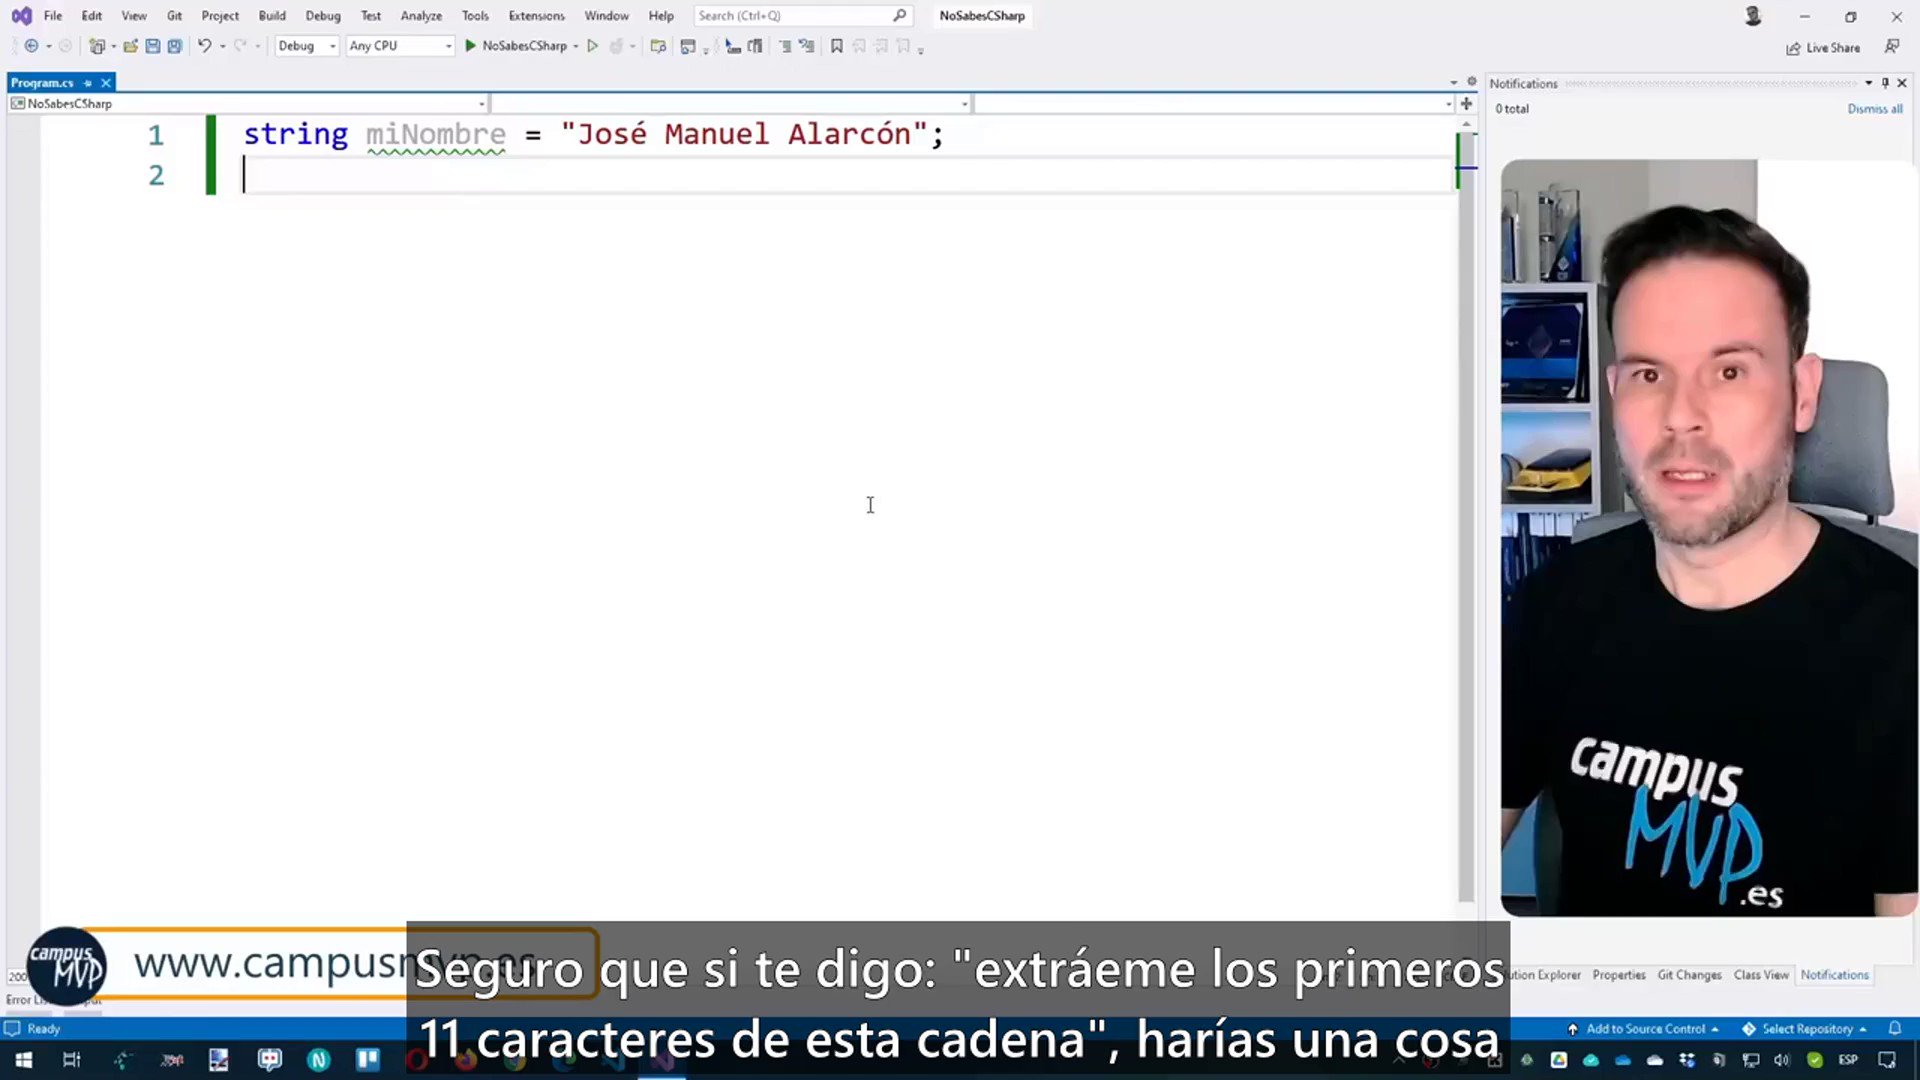Open the Any CPU platform dropdown
1920x1080 pixels.
pos(400,46)
